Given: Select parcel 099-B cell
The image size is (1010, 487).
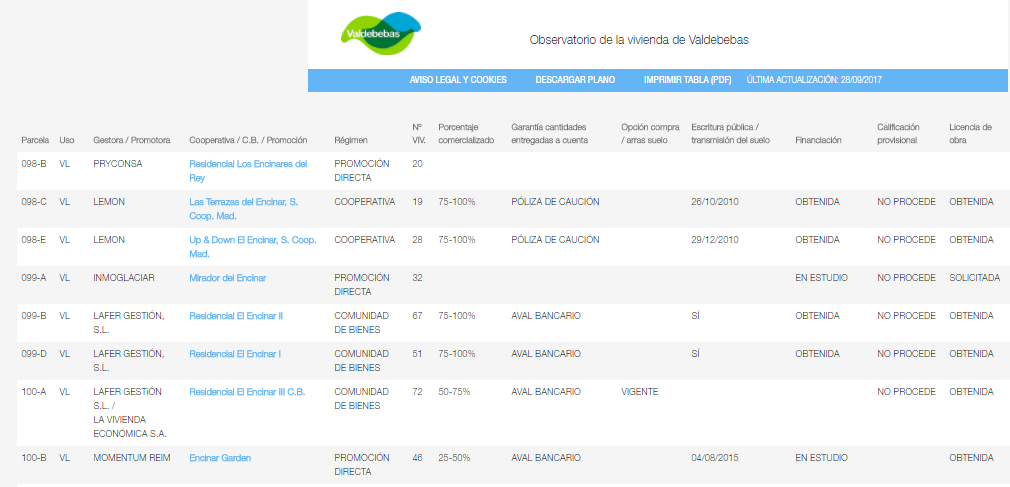Looking at the screenshot, I should click(34, 316).
